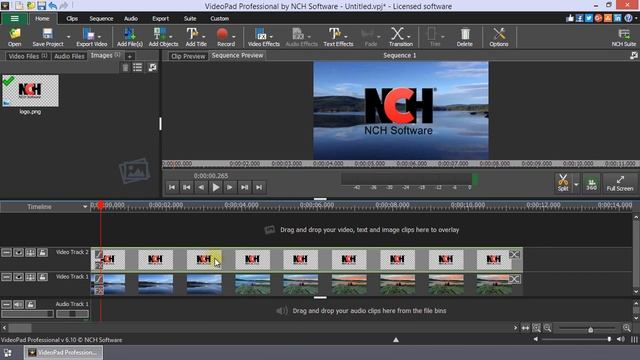This screenshot has width=640, height=360.
Task: Open the Split options dropdown arrow
Action: (x=576, y=184)
